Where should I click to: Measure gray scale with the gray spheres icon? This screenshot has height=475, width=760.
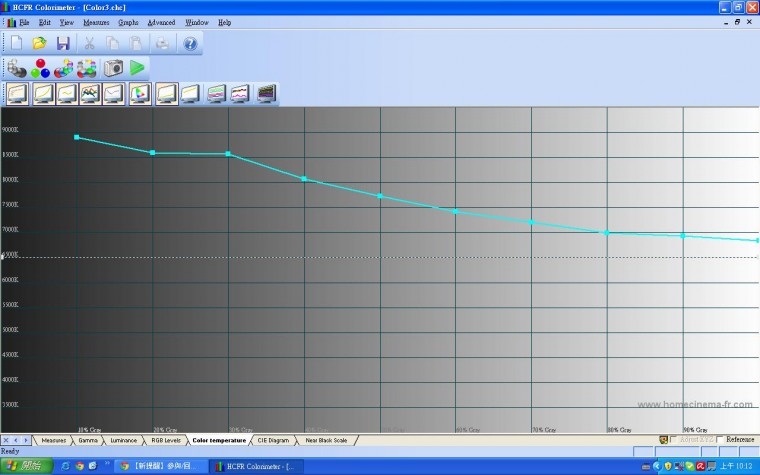pyautogui.click(x=17, y=68)
